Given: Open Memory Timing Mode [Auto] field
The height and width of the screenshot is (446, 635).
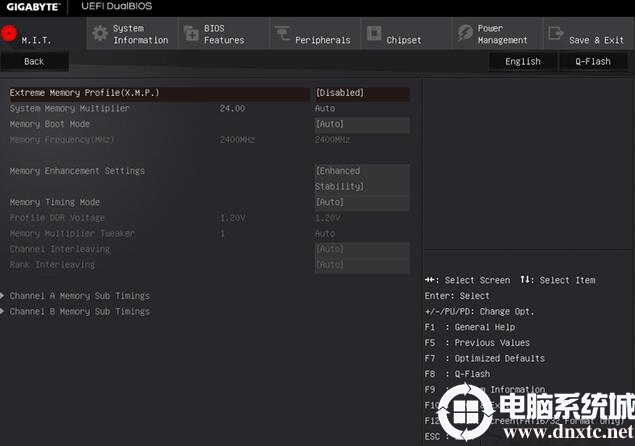Looking at the screenshot, I should pyautogui.click(x=362, y=202).
